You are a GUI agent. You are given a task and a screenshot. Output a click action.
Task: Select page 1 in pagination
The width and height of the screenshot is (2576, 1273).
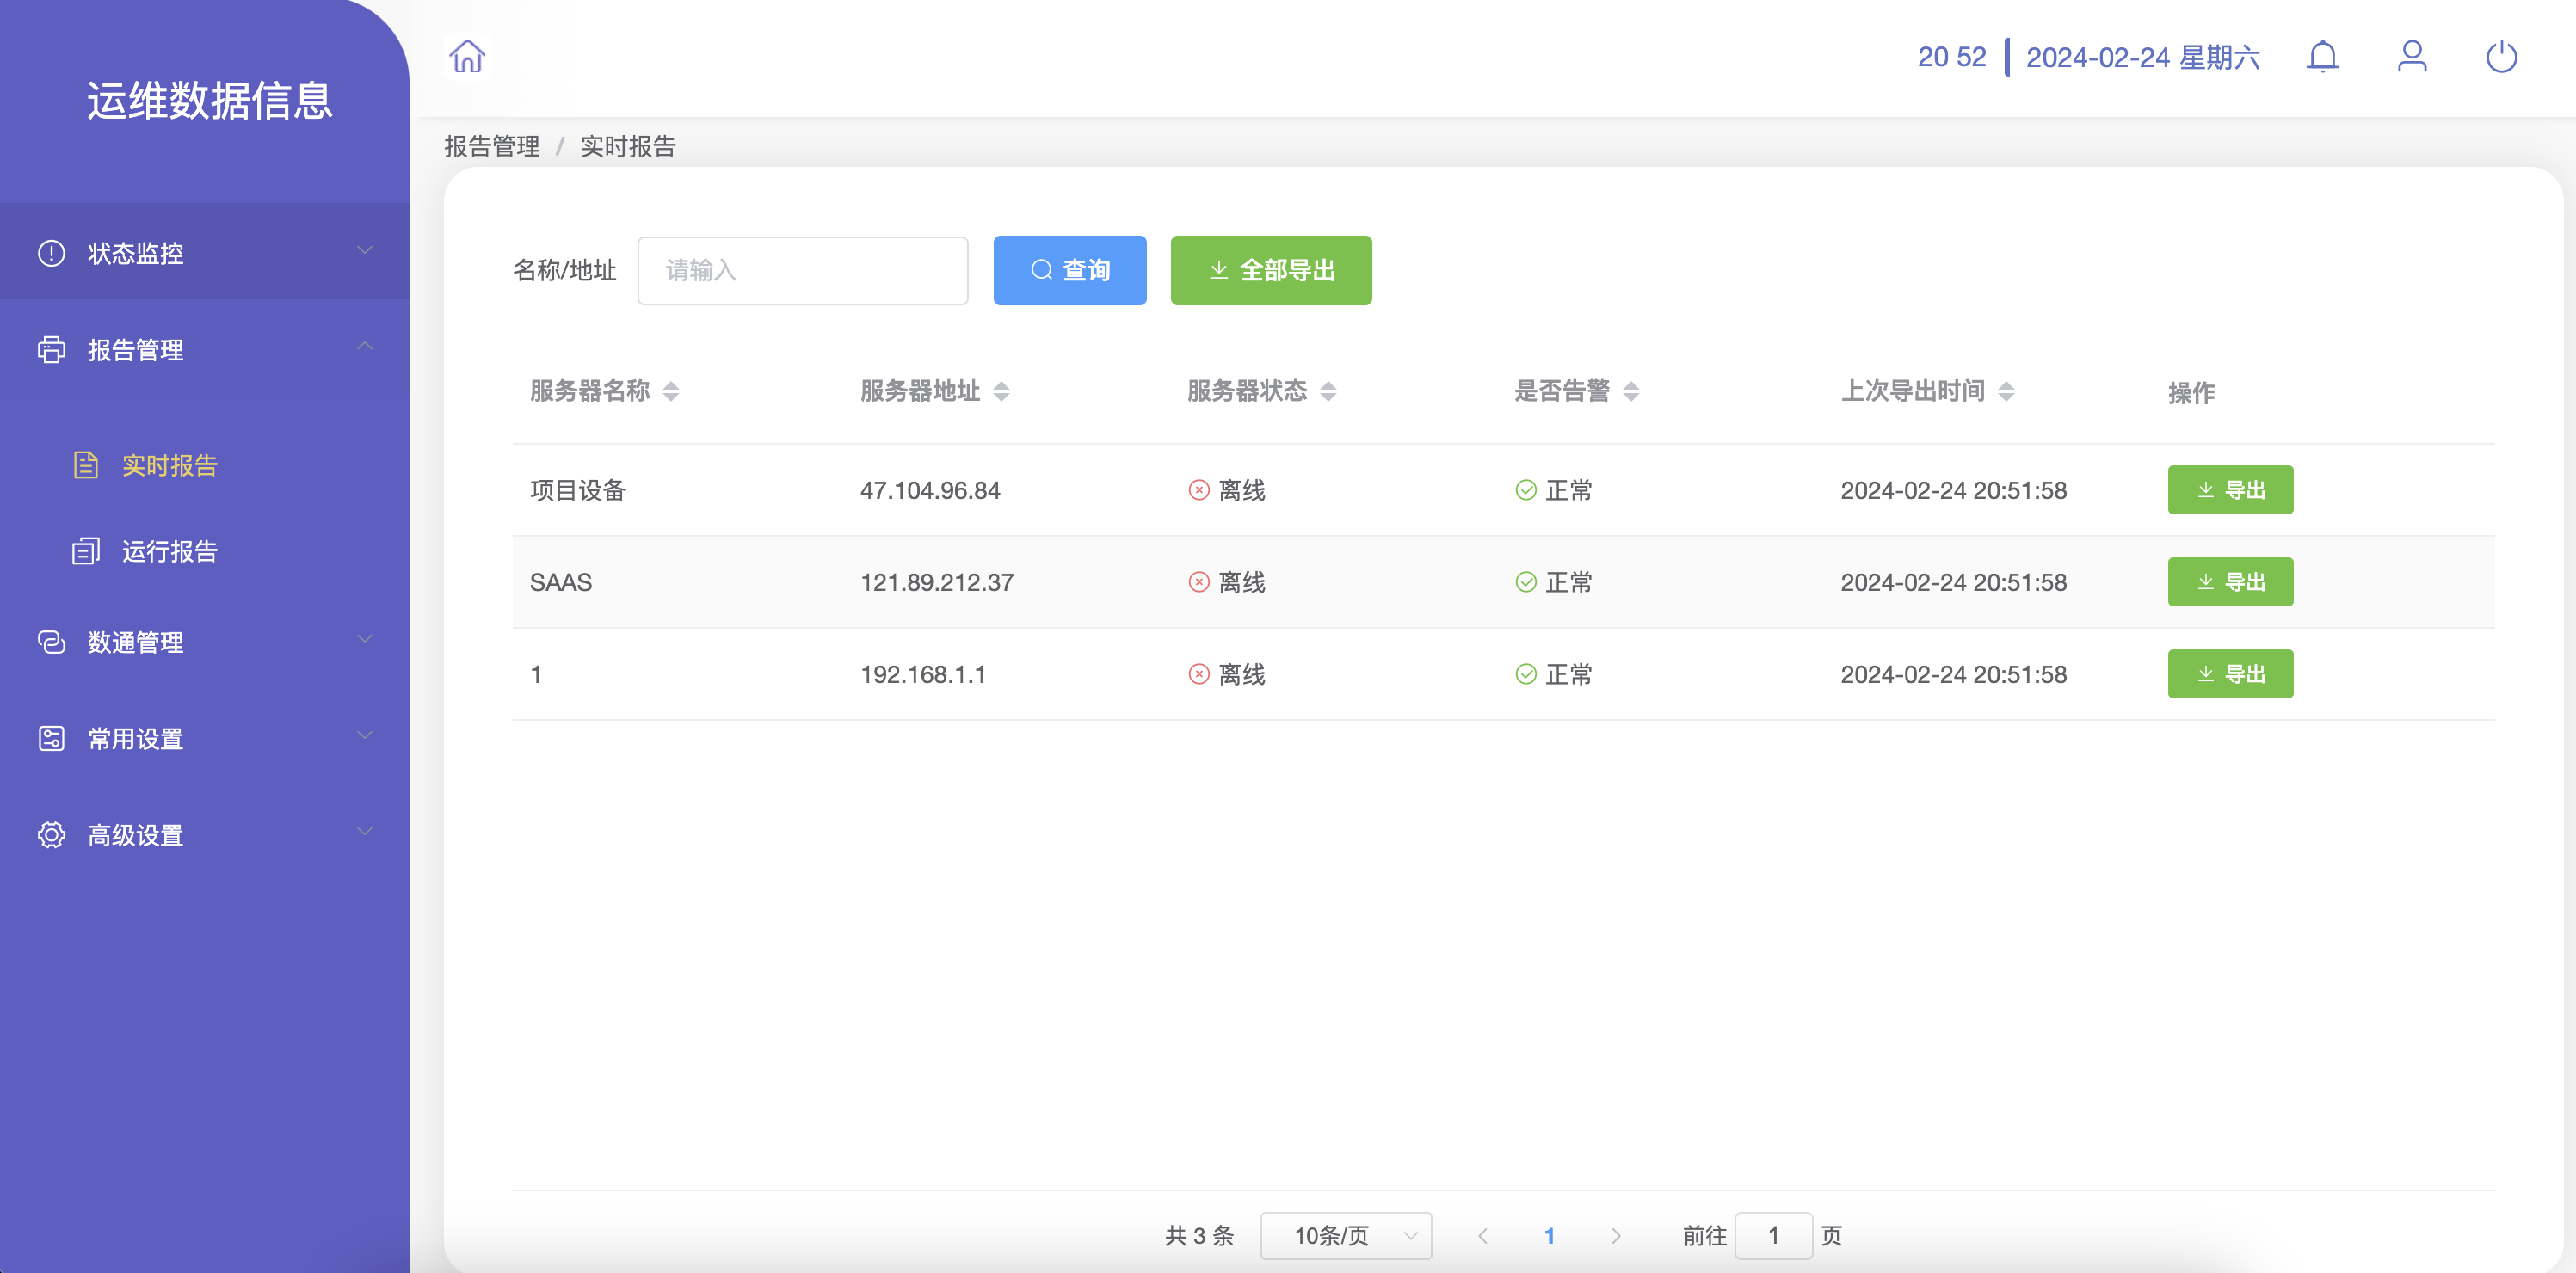(1549, 1236)
